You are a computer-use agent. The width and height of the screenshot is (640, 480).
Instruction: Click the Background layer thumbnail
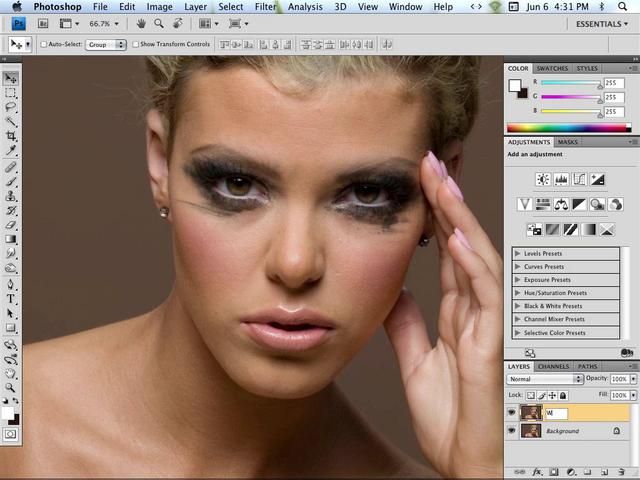coord(531,431)
